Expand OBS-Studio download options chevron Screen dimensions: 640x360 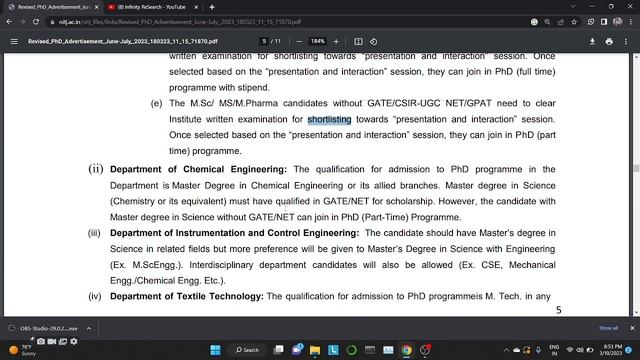(89, 328)
